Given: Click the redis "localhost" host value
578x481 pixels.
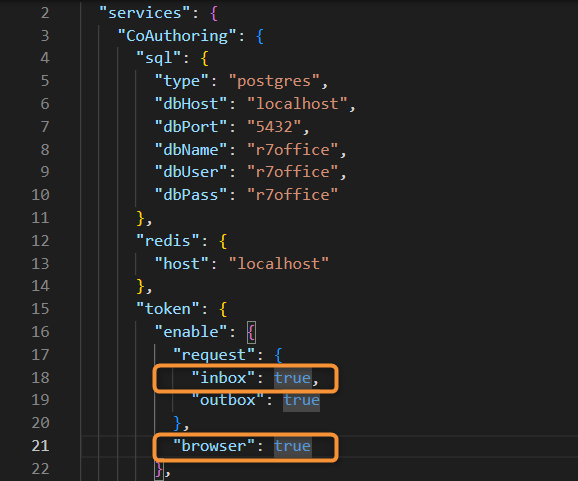Looking at the screenshot, I should [279, 264].
